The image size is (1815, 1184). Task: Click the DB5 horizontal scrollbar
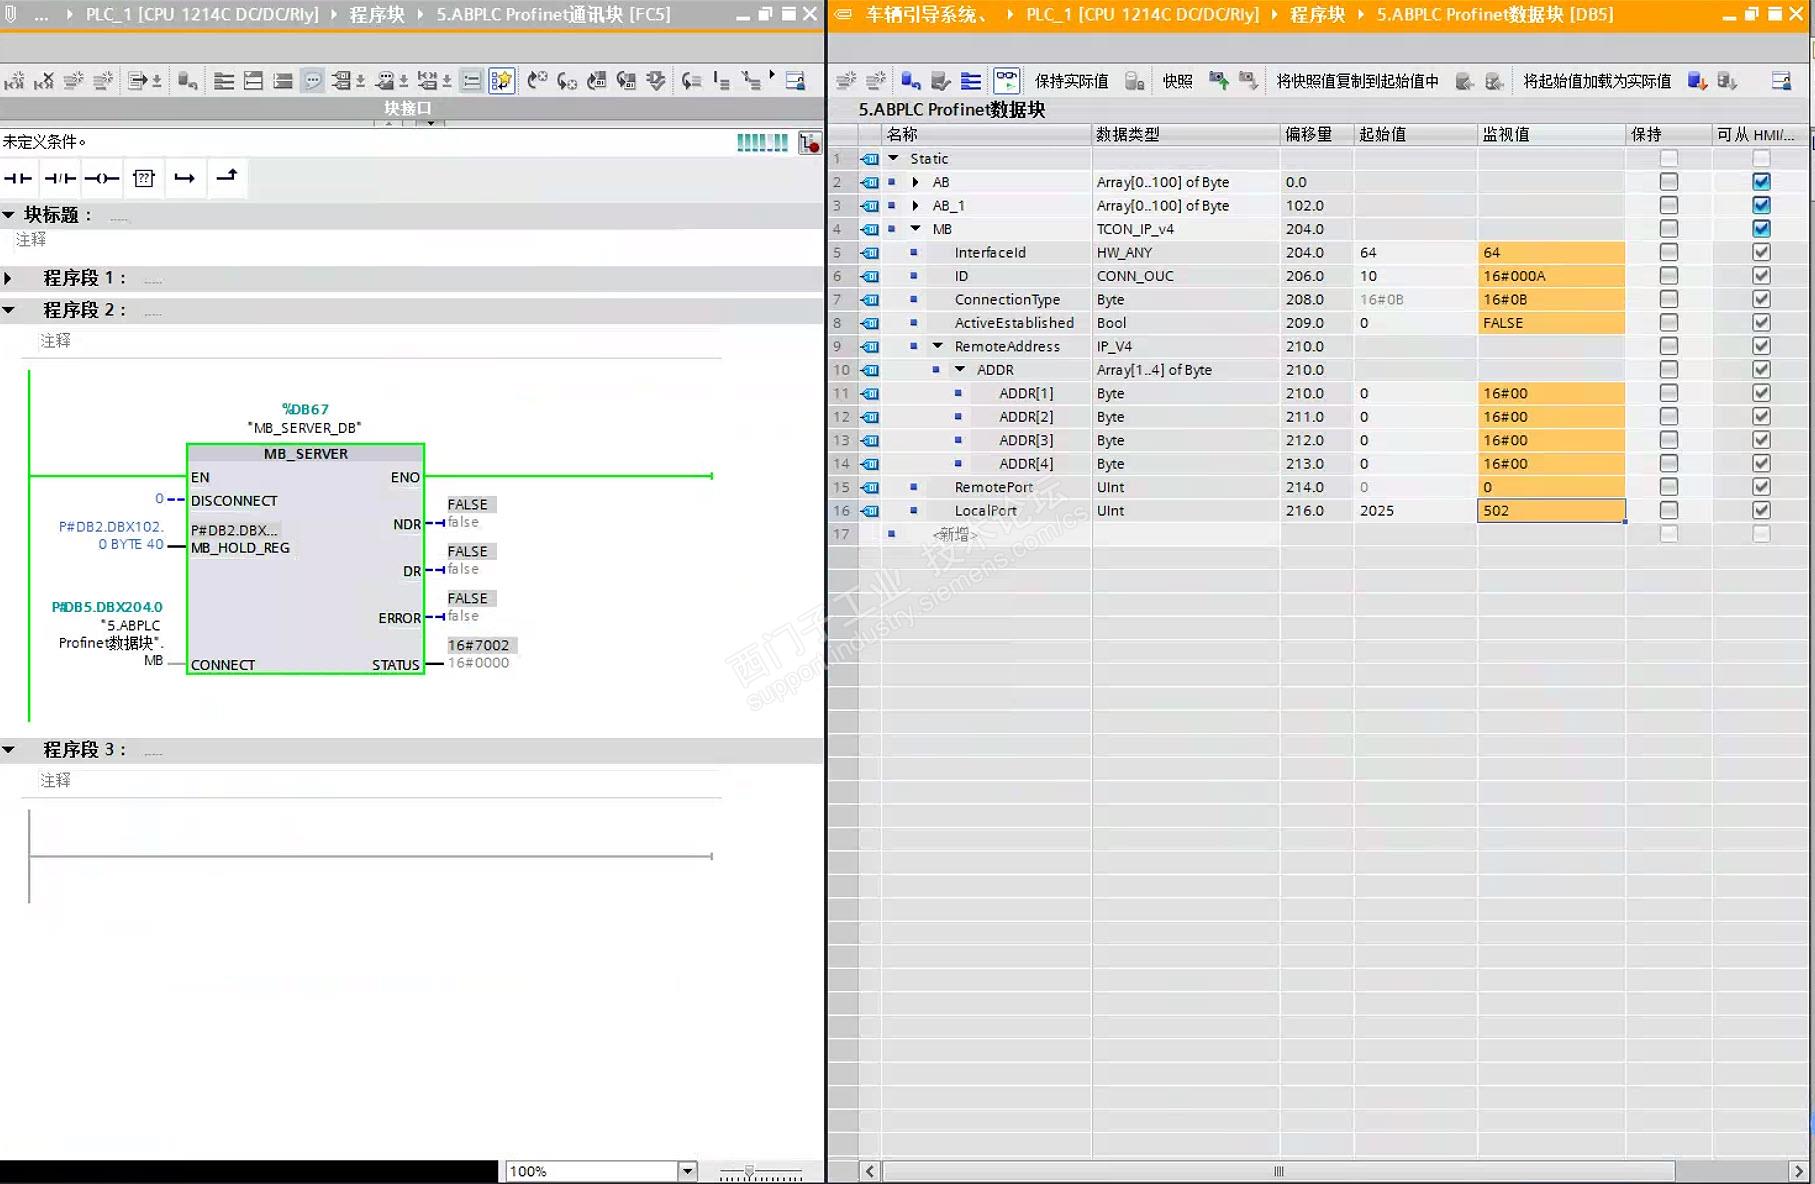coord(1278,1171)
